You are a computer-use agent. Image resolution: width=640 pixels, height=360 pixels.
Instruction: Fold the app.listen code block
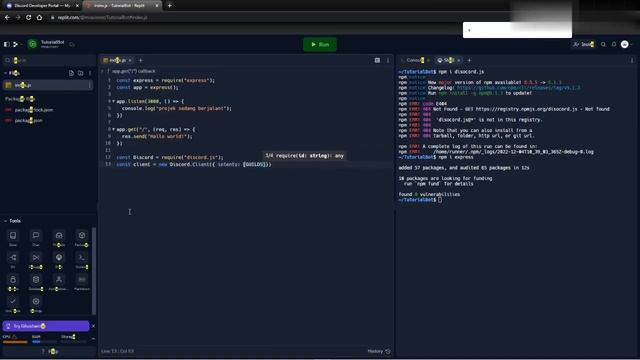pos(113,101)
